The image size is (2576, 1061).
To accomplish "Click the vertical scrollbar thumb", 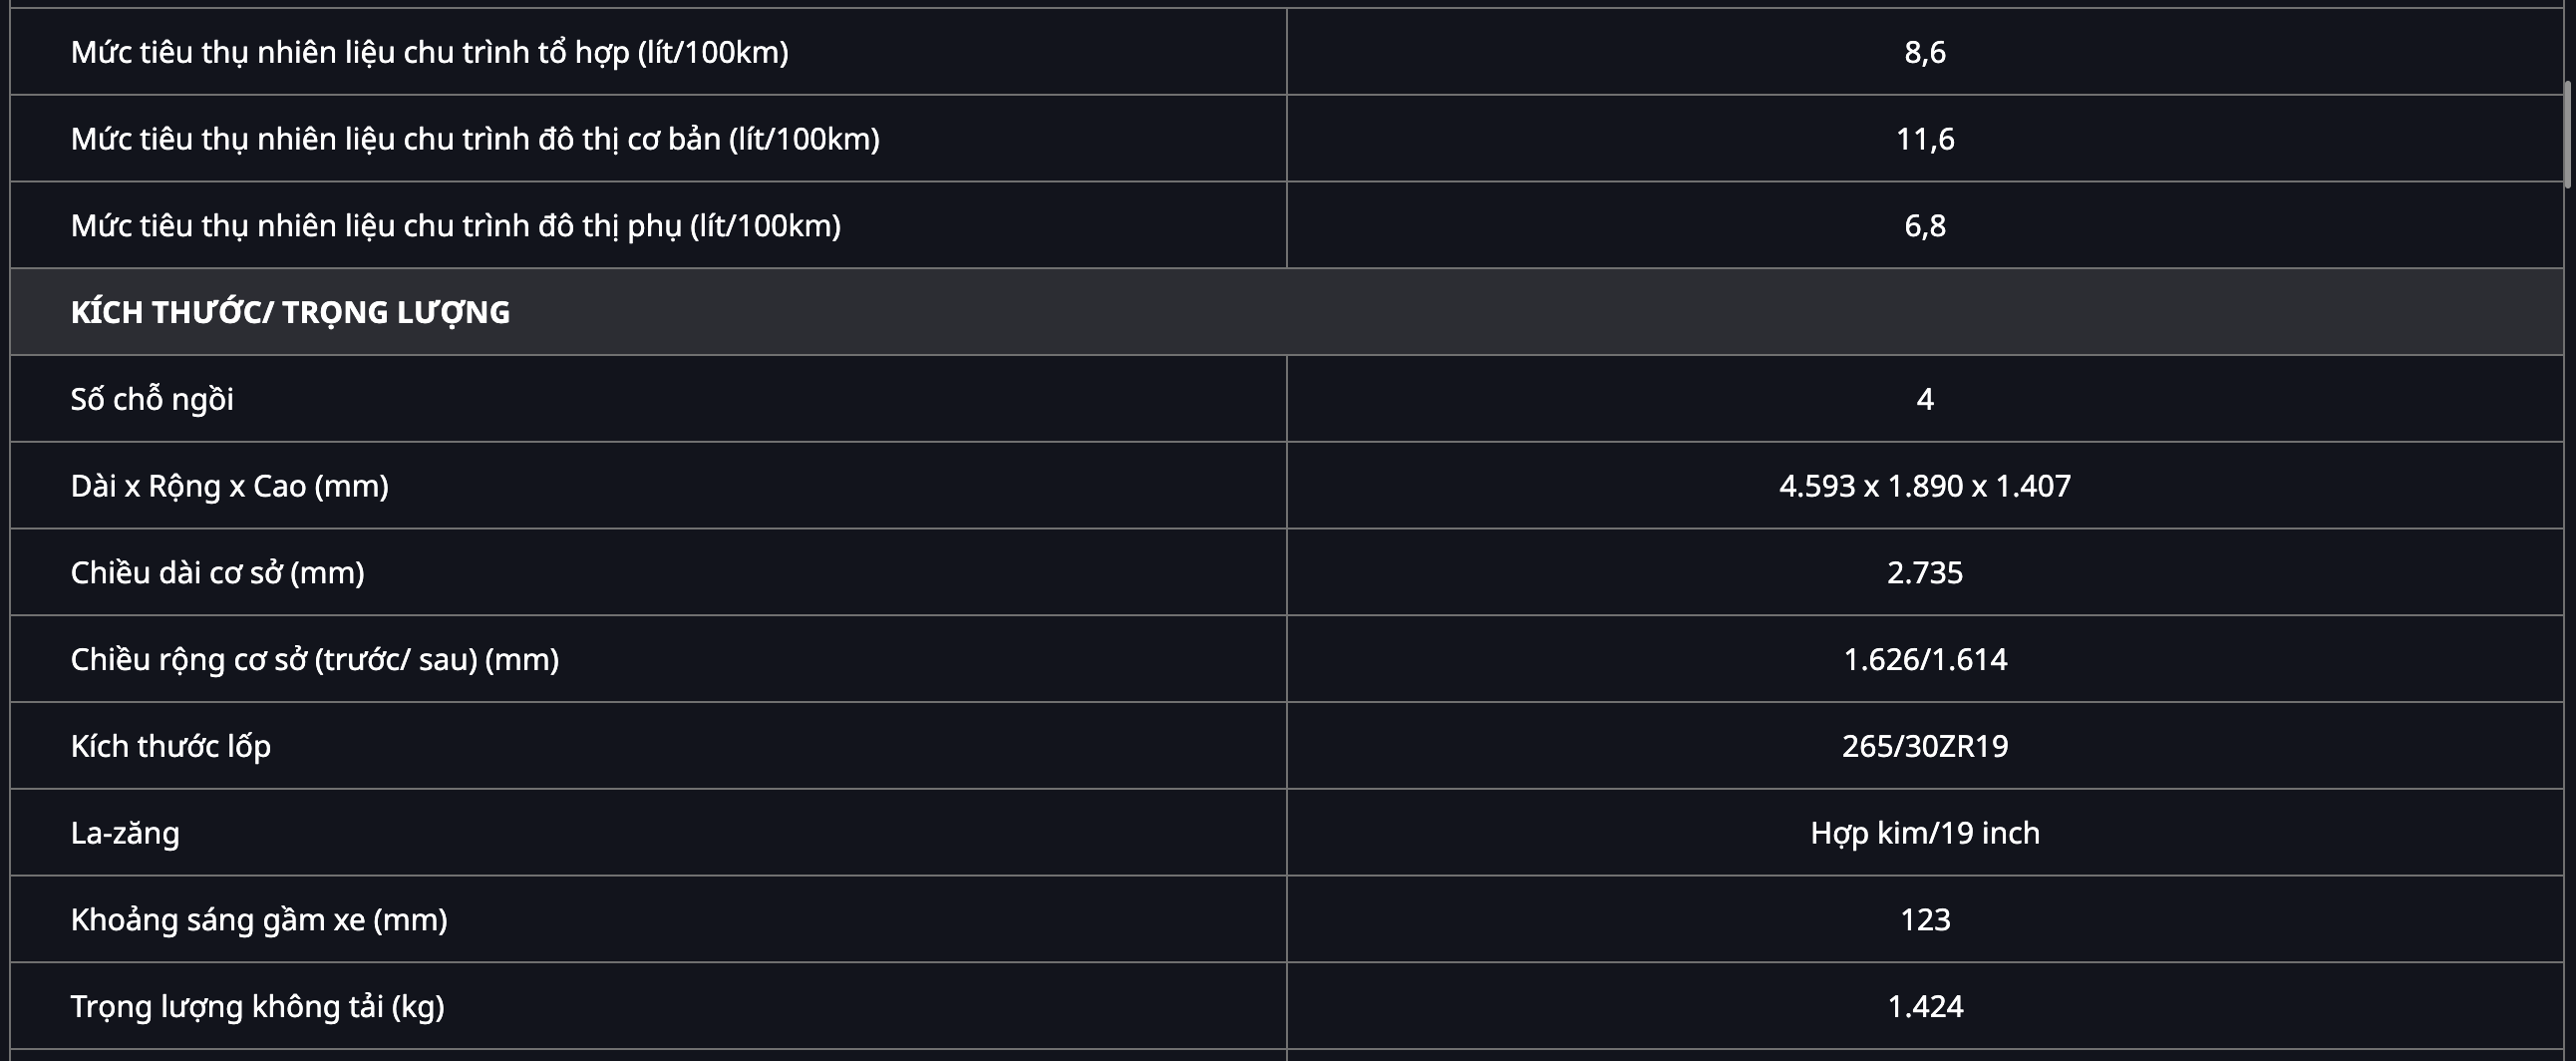I will tap(2567, 134).
